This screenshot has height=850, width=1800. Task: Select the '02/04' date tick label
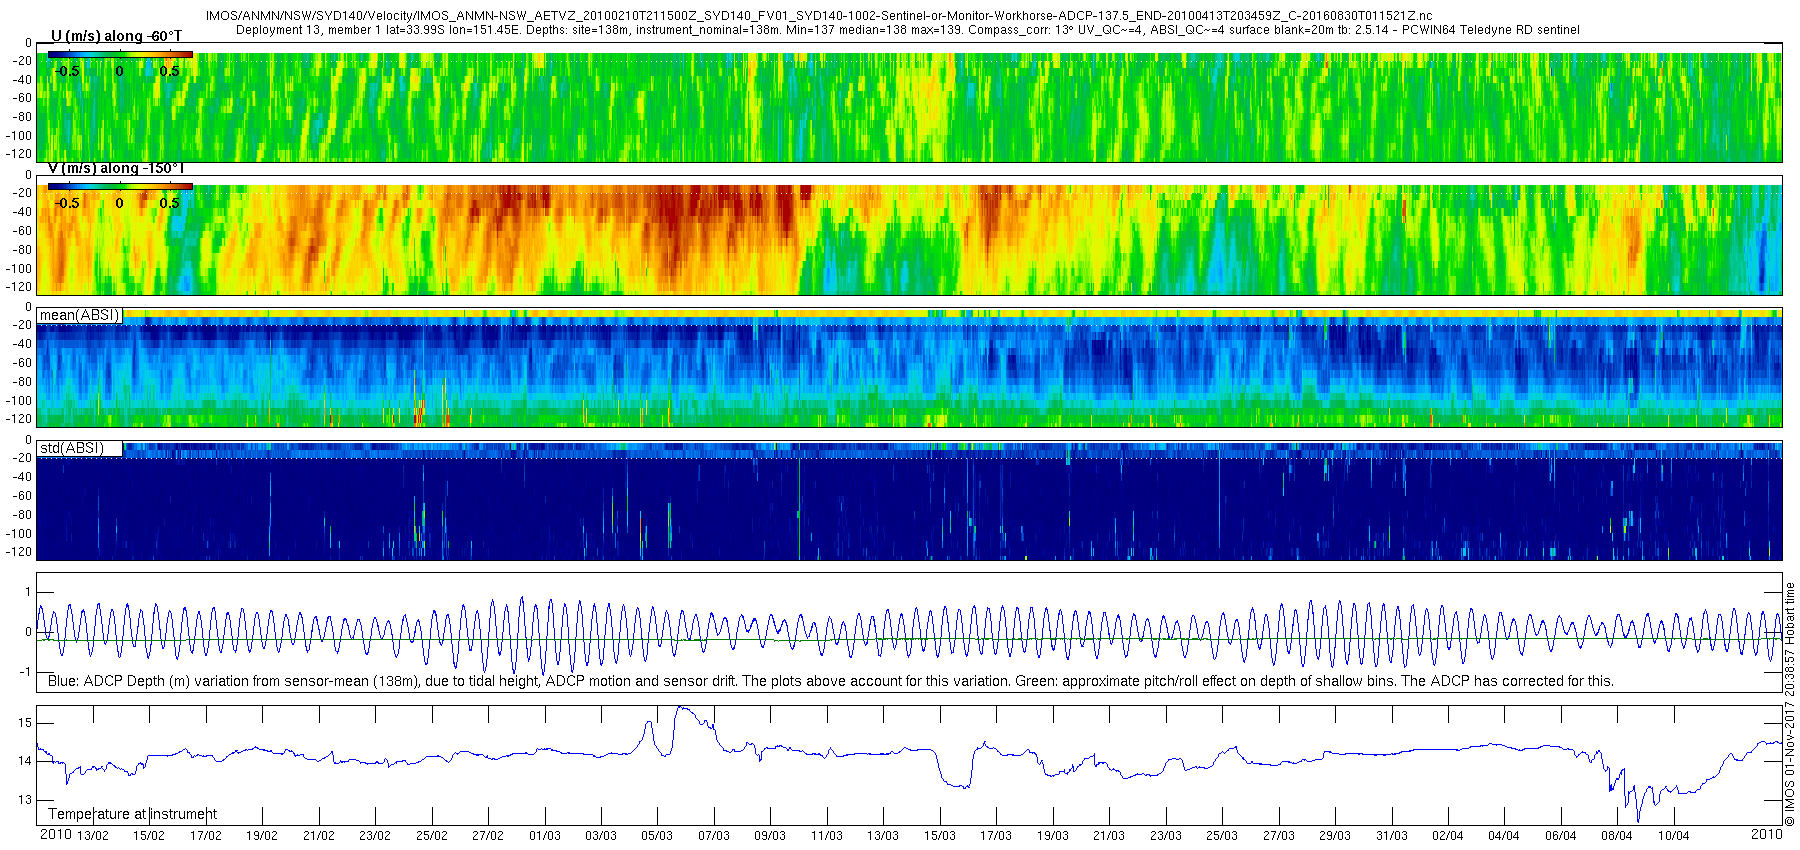(1448, 836)
